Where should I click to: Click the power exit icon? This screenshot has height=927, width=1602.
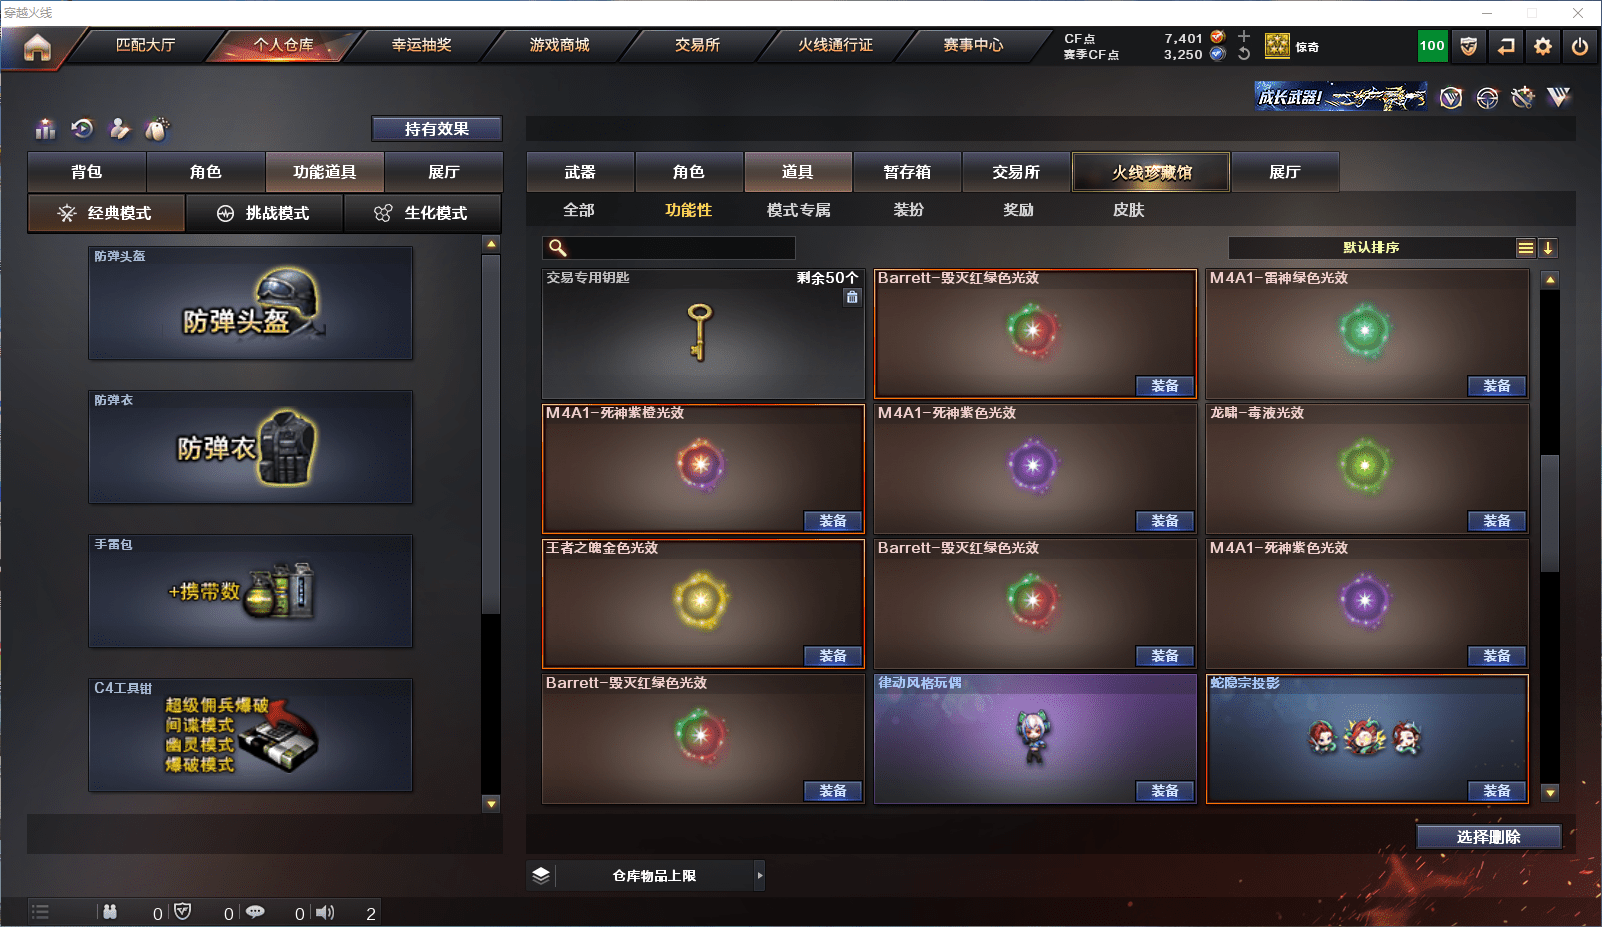[1580, 46]
